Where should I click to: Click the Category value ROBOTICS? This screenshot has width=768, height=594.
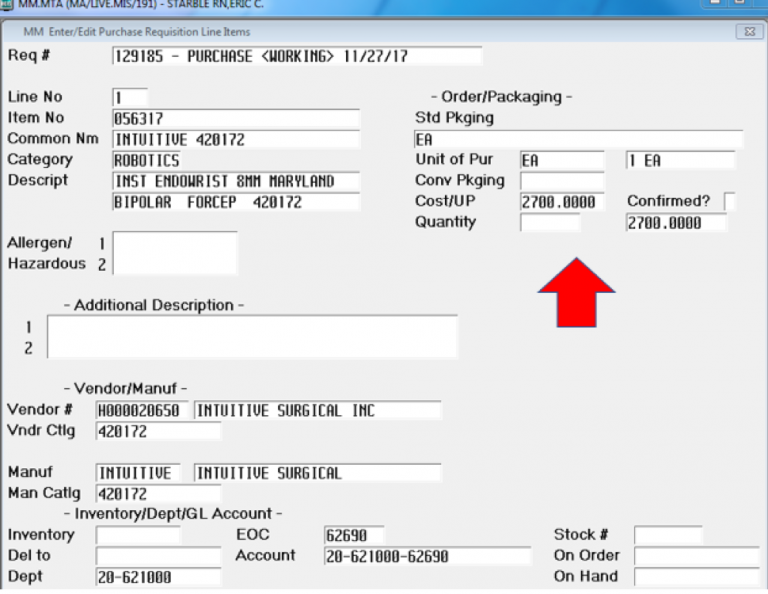point(146,161)
